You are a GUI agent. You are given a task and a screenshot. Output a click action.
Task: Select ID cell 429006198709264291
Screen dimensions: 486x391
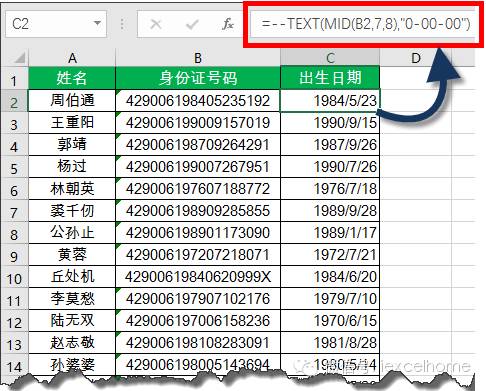198,145
